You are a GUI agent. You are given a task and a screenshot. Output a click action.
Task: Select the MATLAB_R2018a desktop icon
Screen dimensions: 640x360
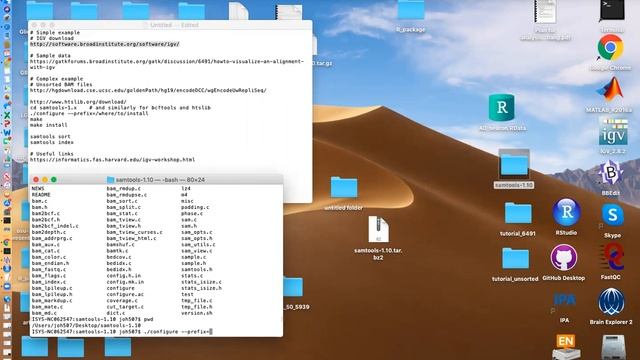coord(609,90)
